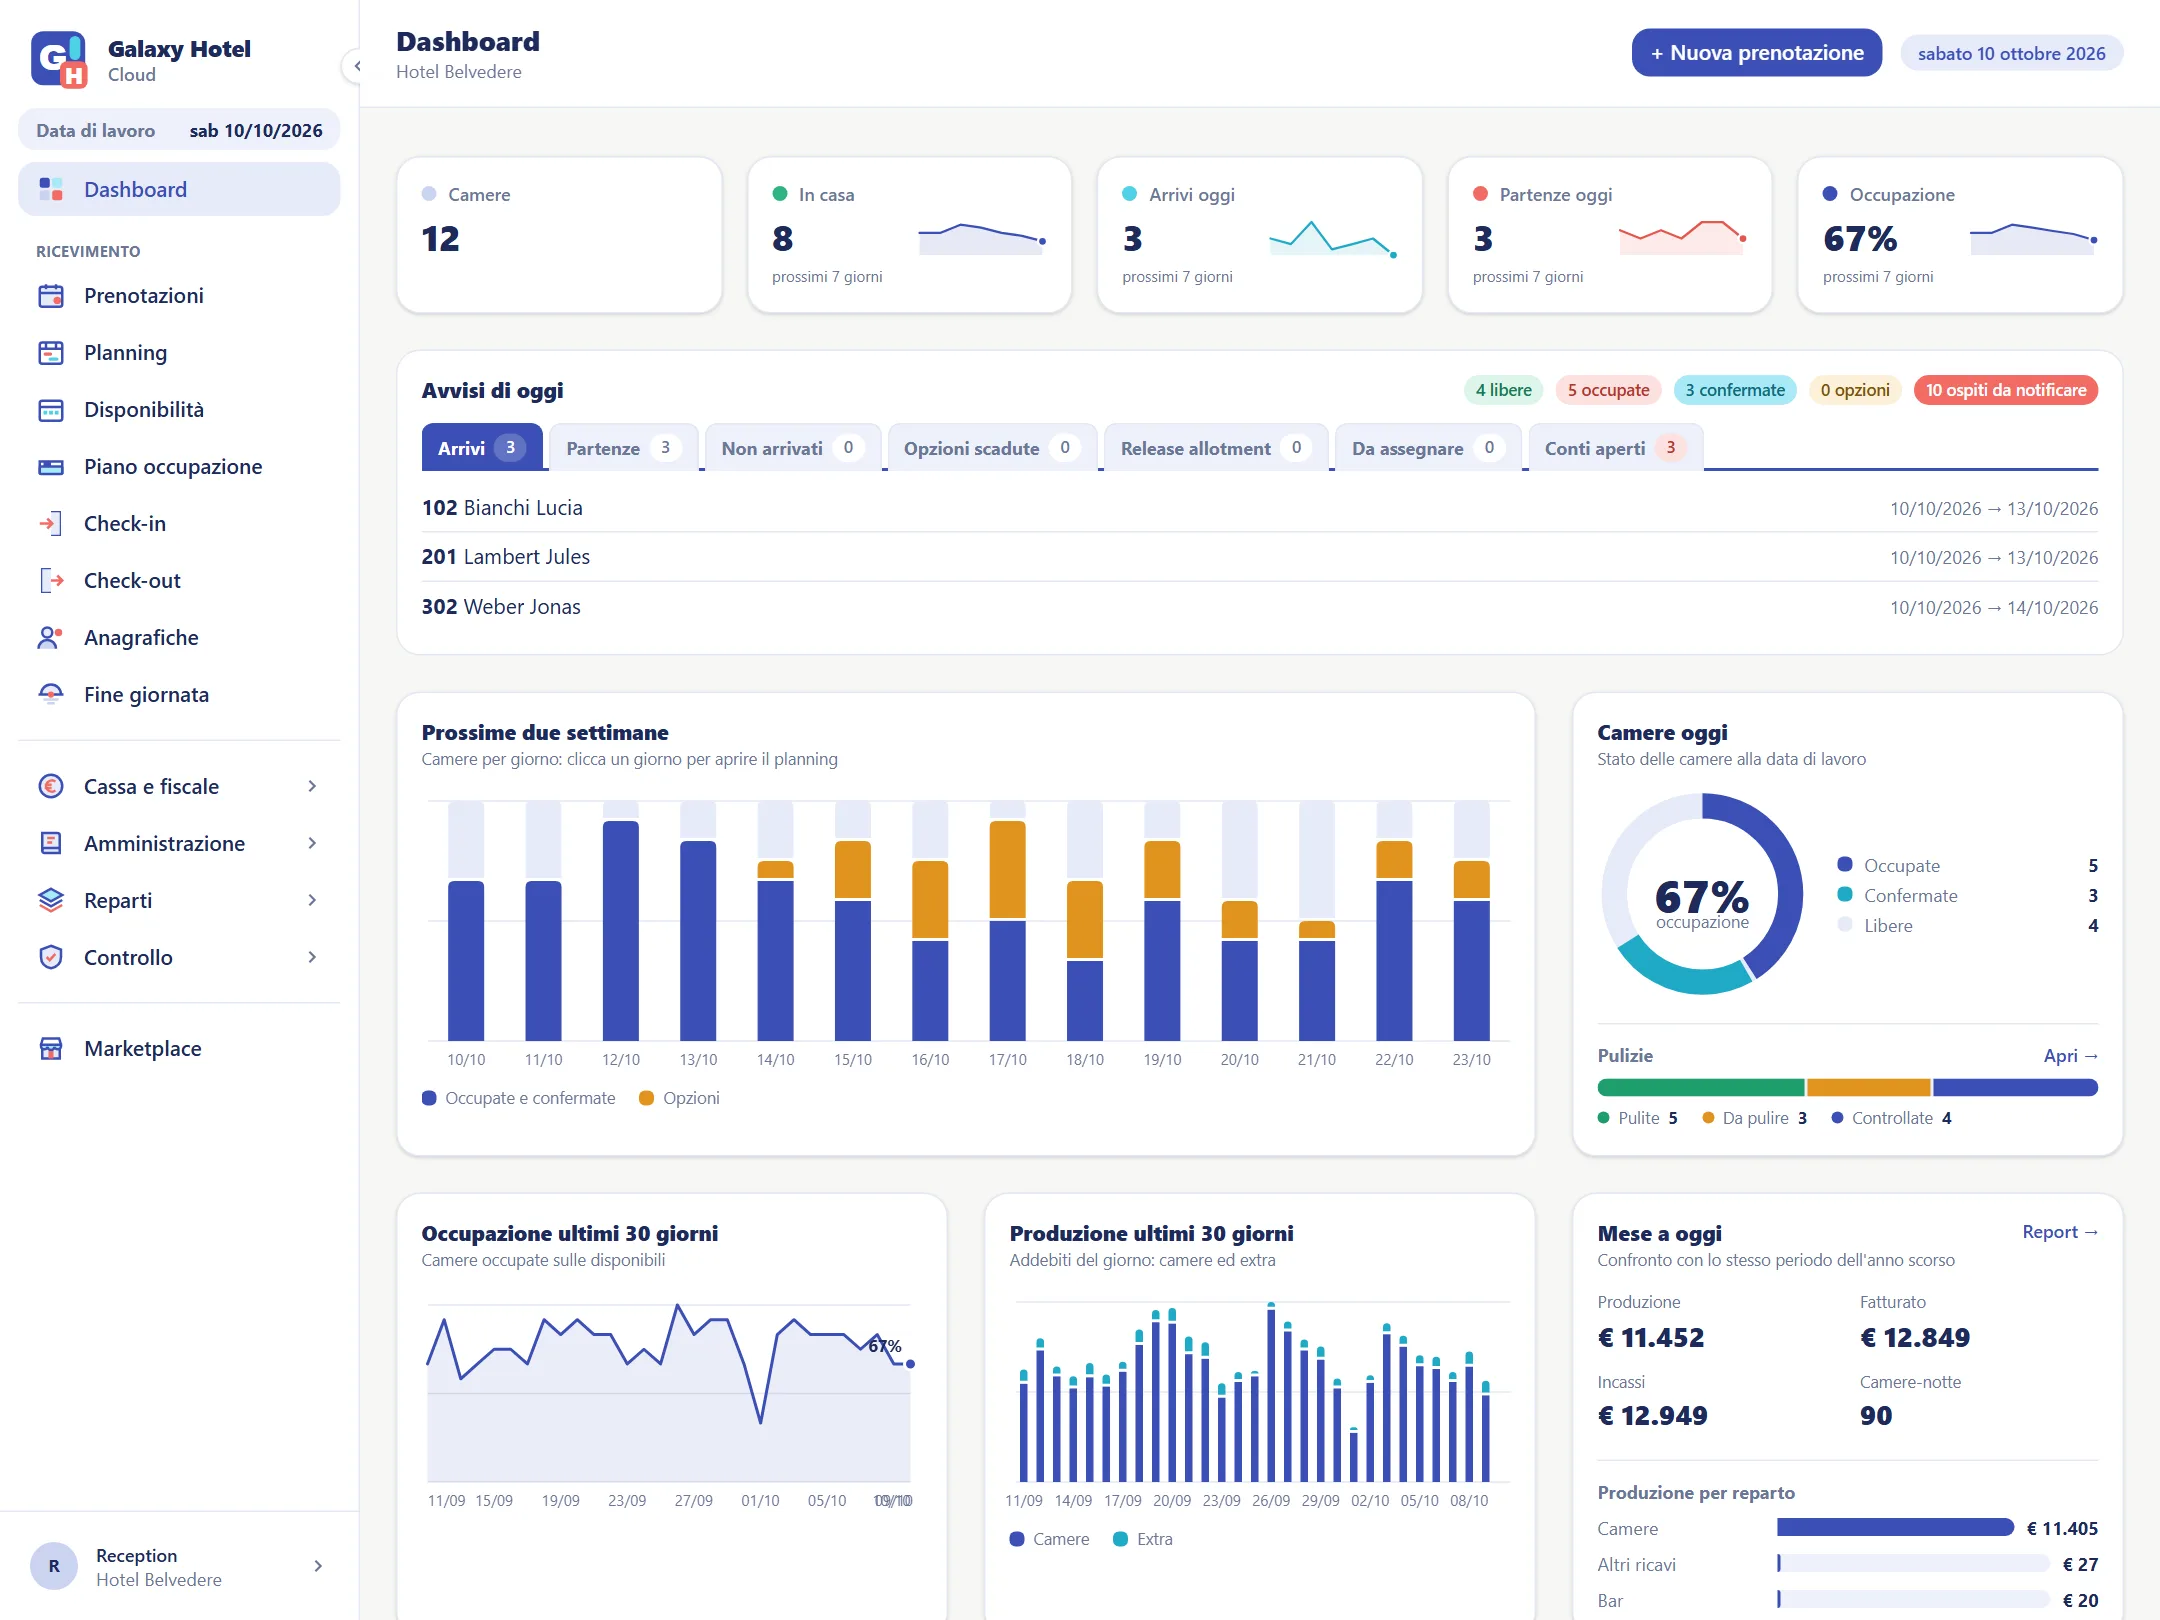Click the 10 ospiti da notificare badge
The height and width of the screenshot is (1620, 2160).
click(x=2006, y=390)
